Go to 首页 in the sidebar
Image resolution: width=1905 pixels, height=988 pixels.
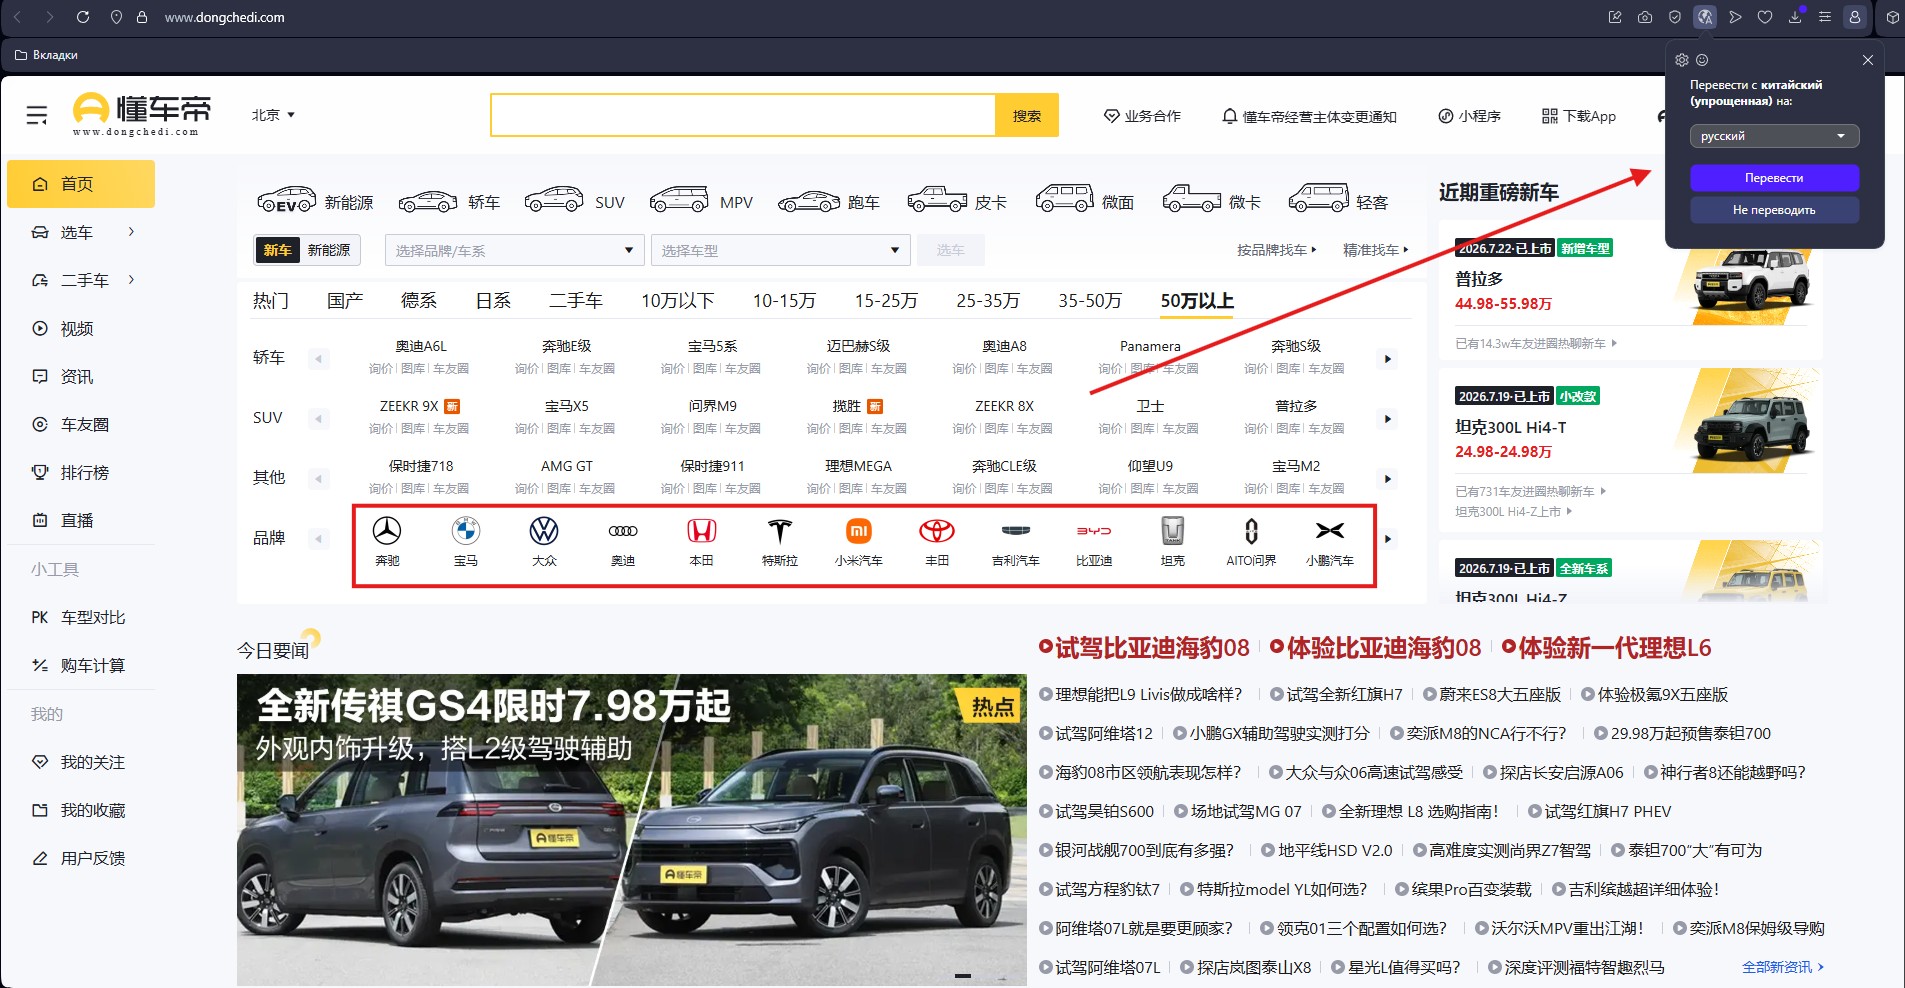[81, 184]
